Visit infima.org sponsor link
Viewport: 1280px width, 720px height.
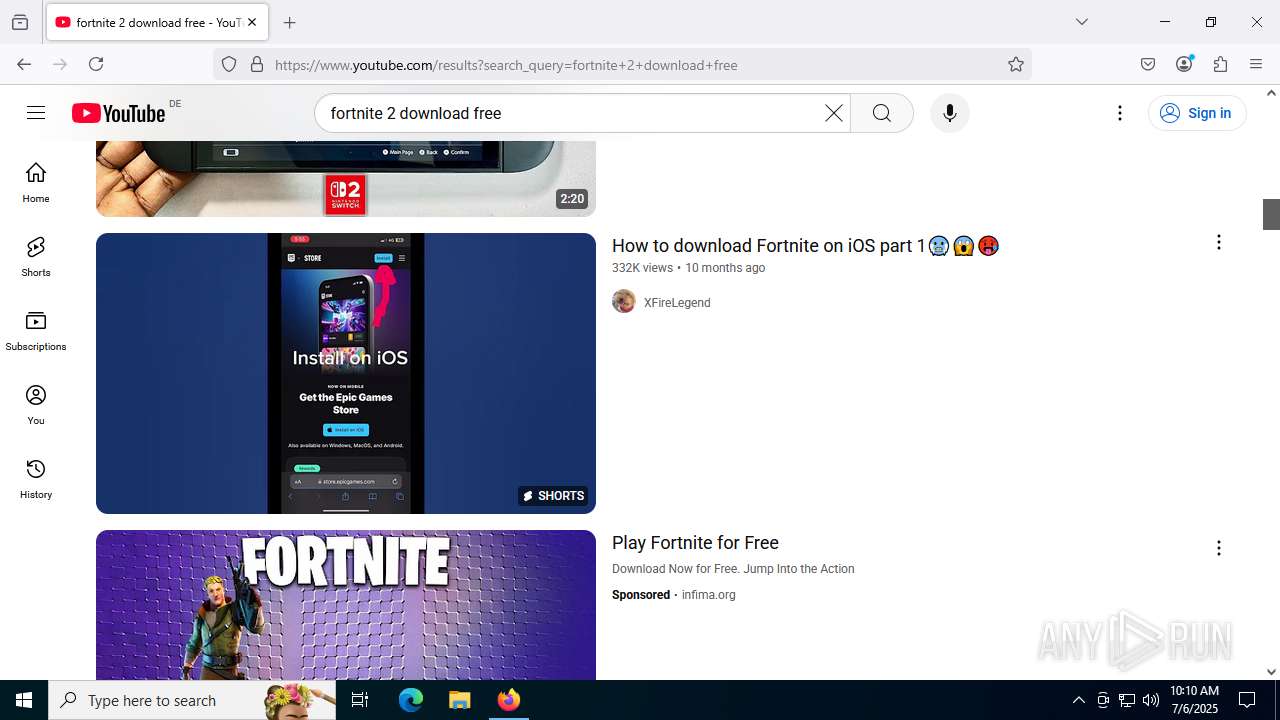click(708, 595)
